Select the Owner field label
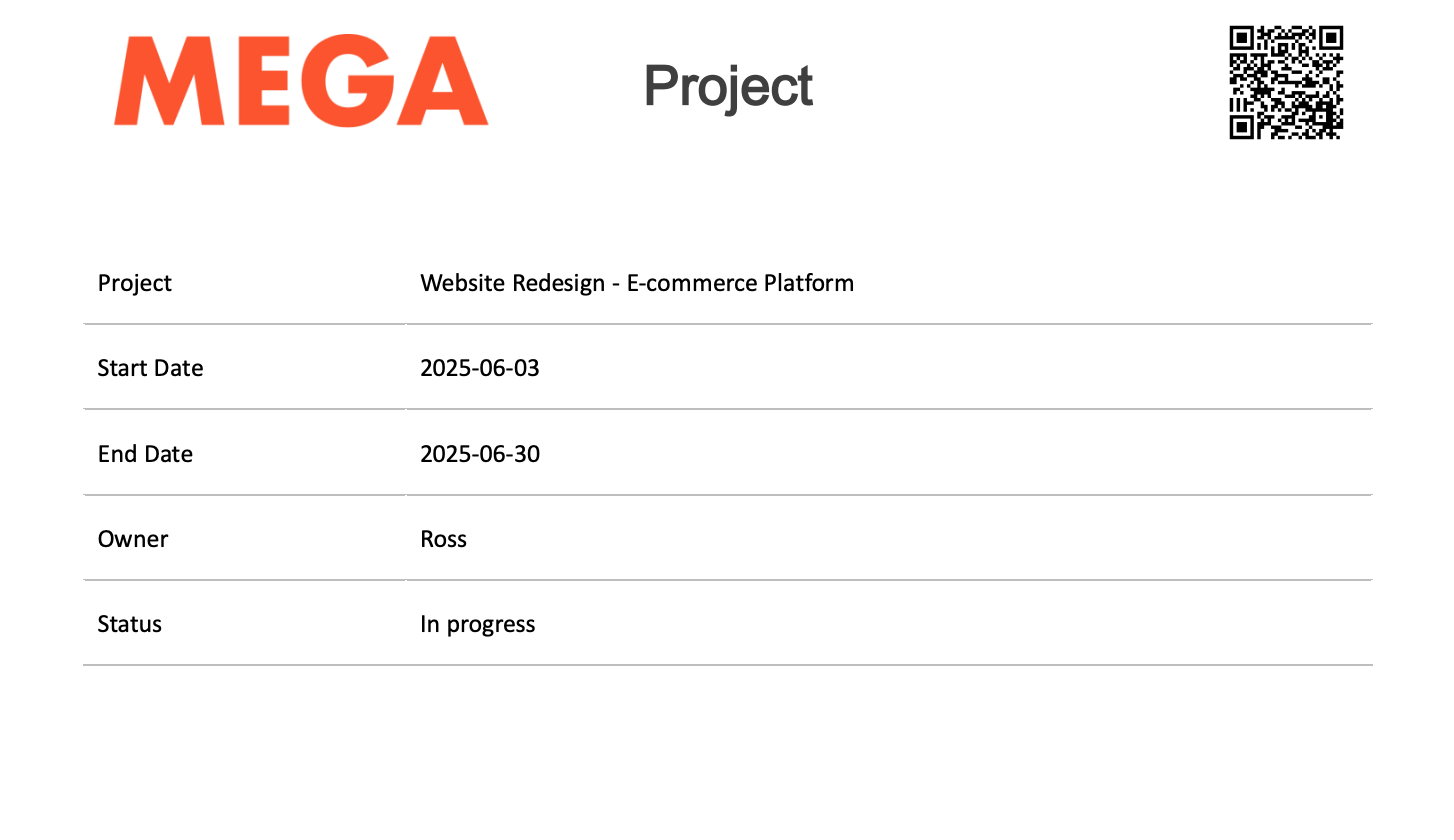 (x=133, y=539)
